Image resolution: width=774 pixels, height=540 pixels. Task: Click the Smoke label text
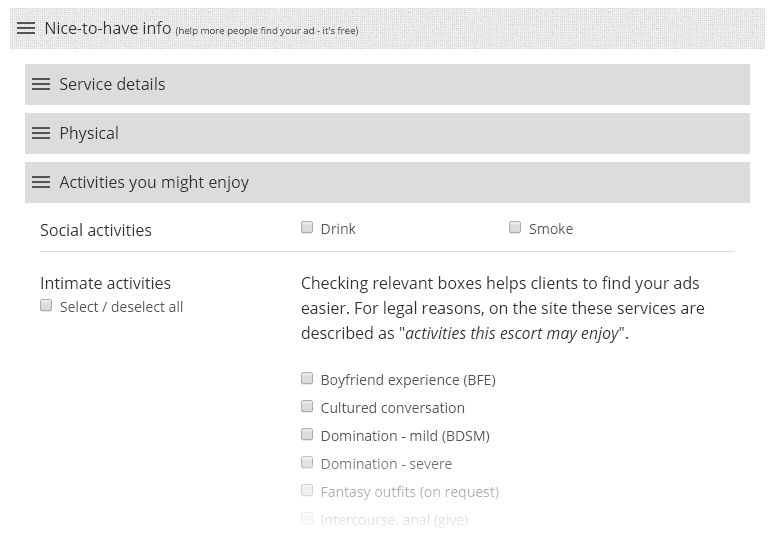click(x=551, y=229)
